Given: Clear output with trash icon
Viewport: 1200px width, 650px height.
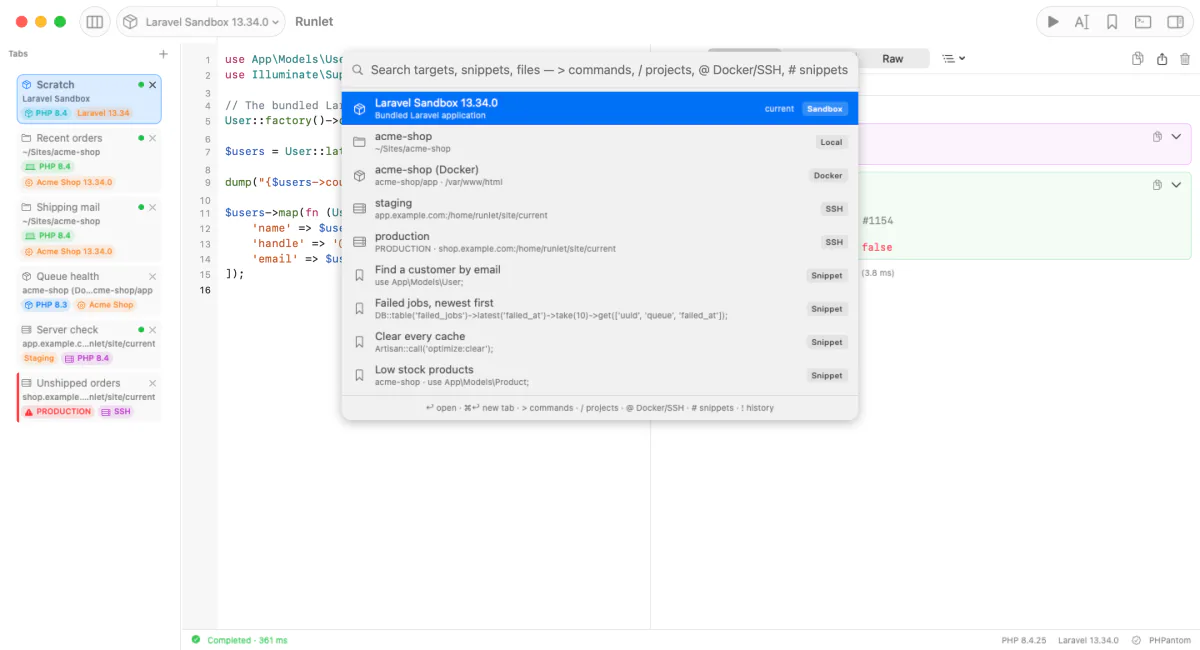Looking at the screenshot, I should (1185, 59).
